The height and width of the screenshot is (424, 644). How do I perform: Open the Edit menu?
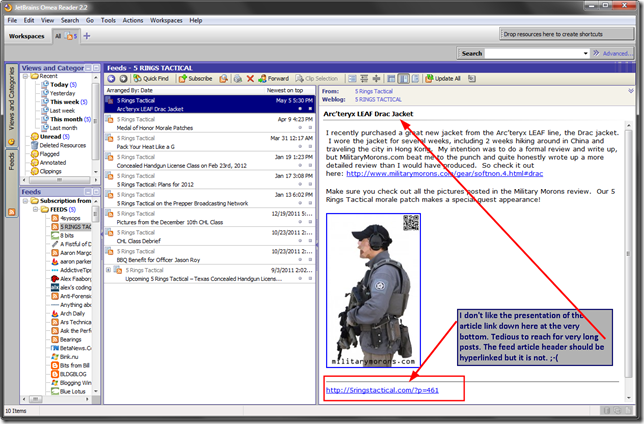click(x=29, y=20)
